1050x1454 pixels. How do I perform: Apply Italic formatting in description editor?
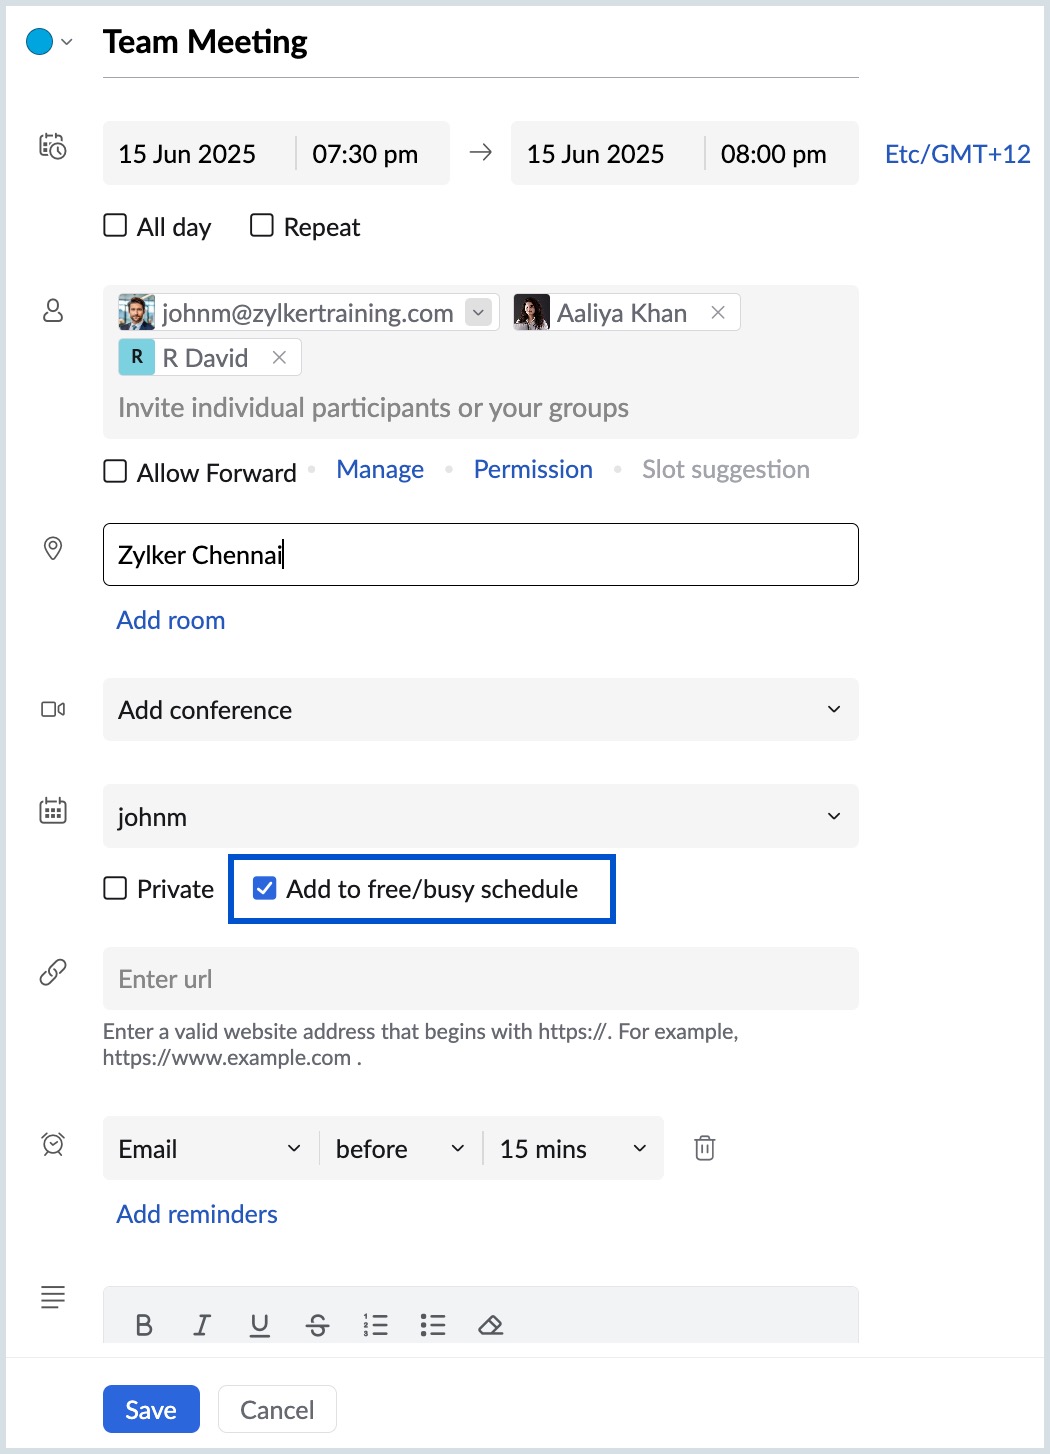(202, 1325)
